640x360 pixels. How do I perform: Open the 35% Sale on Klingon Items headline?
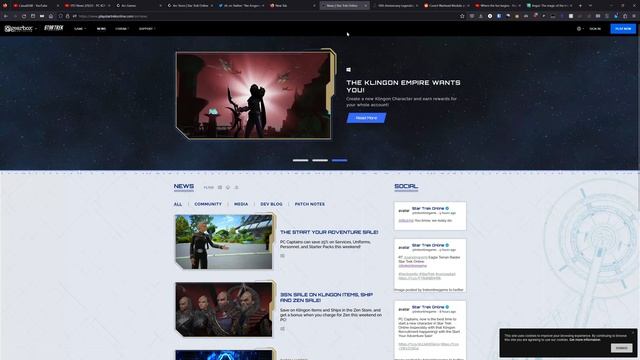(x=327, y=297)
